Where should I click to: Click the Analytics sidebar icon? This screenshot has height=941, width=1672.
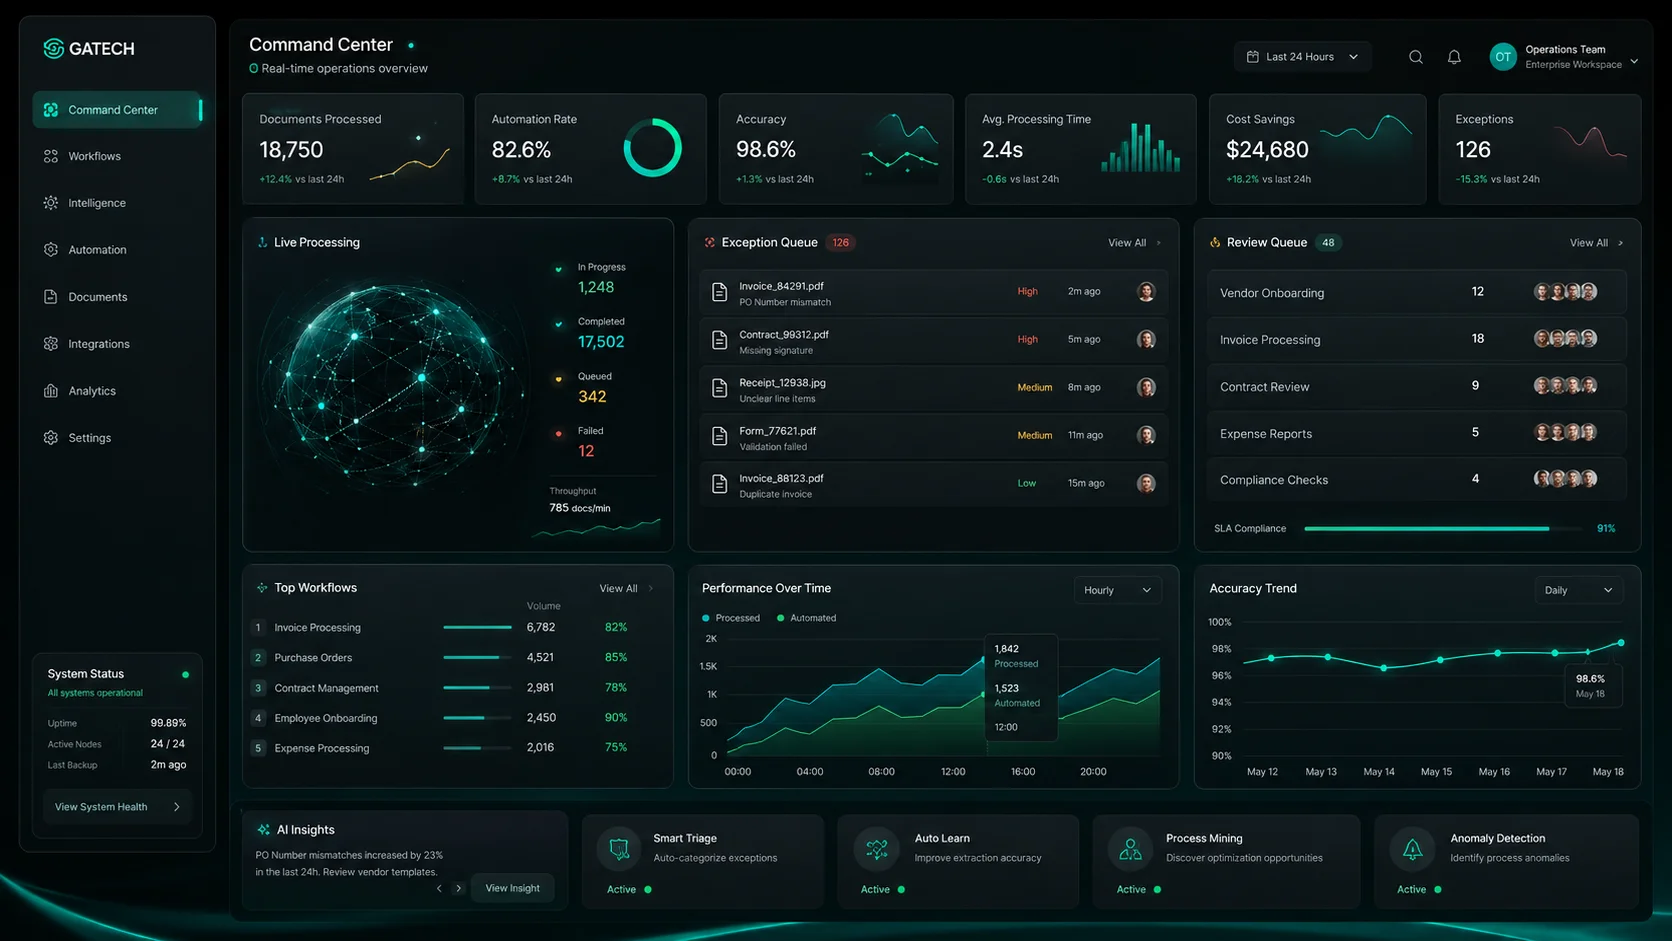tap(51, 391)
